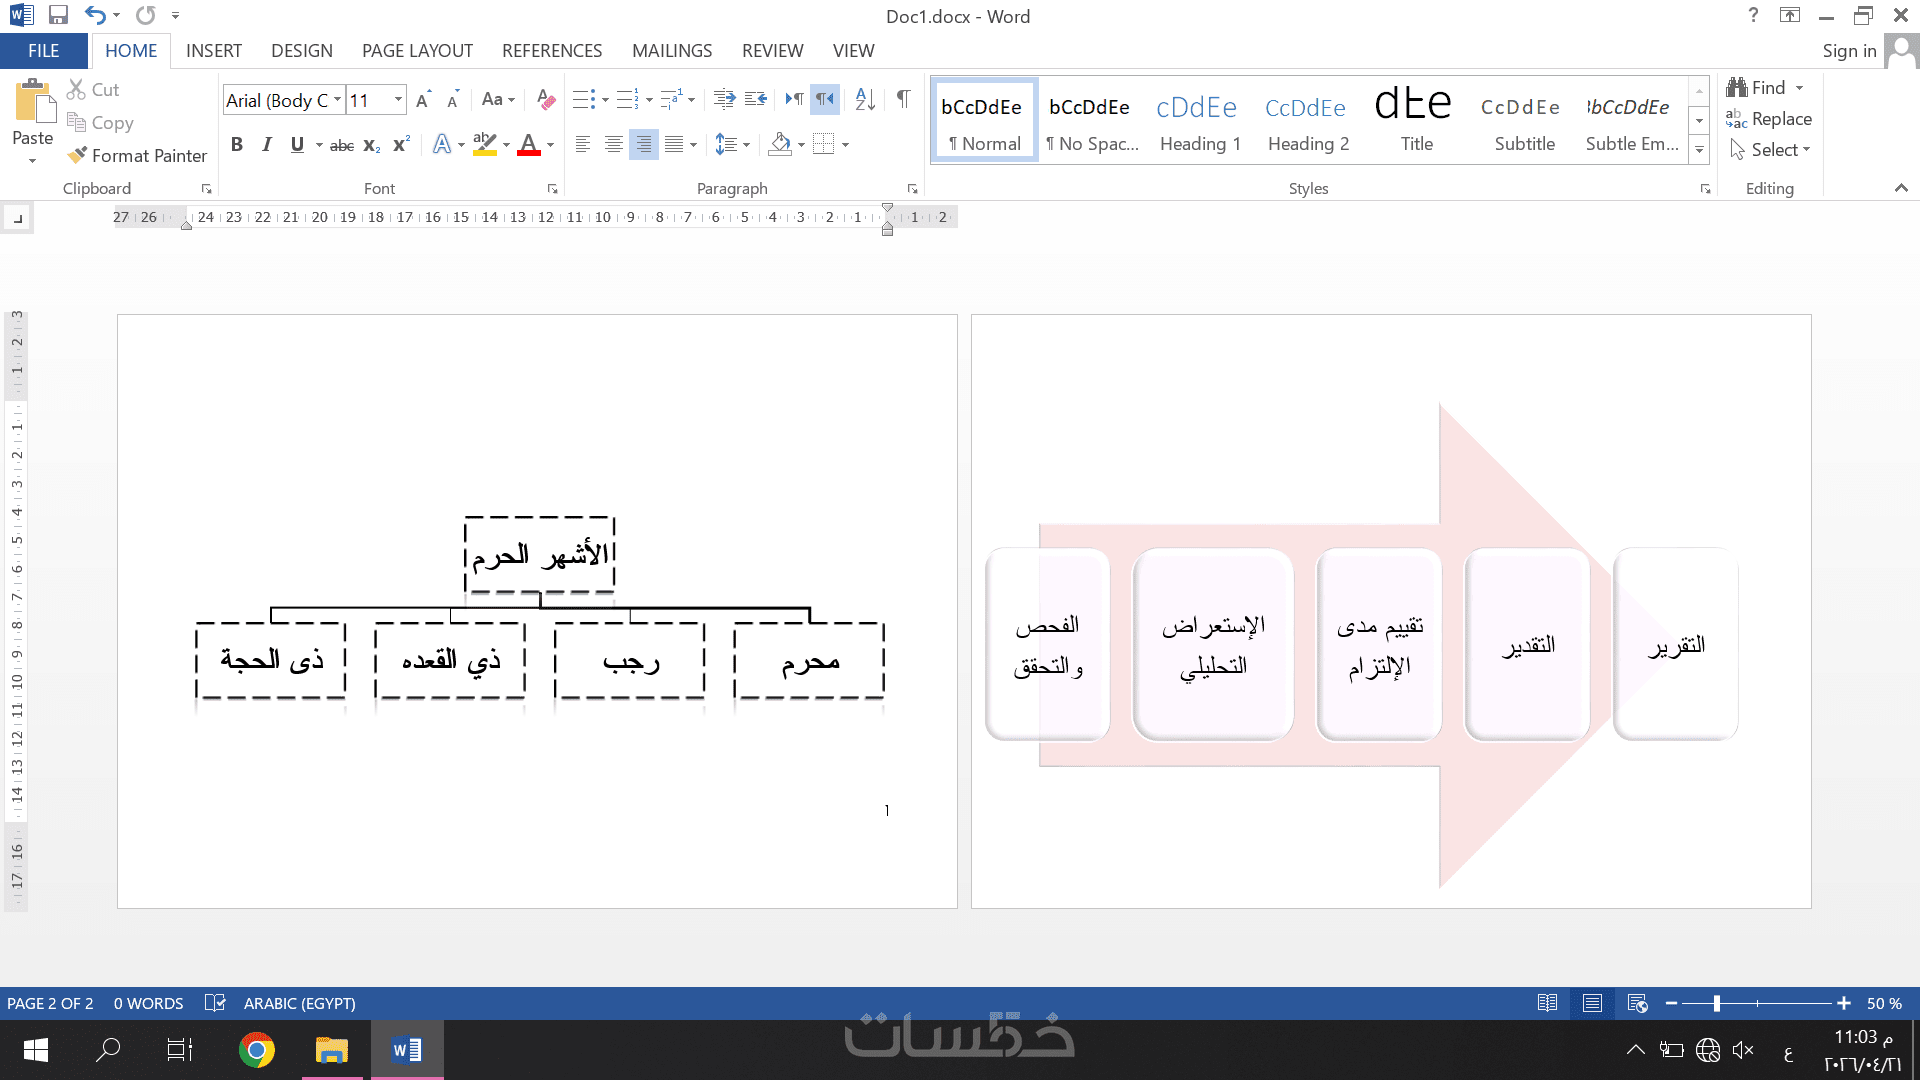Switch to the PAGE LAYOUT tab
The height and width of the screenshot is (1080, 1920).
(x=417, y=51)
